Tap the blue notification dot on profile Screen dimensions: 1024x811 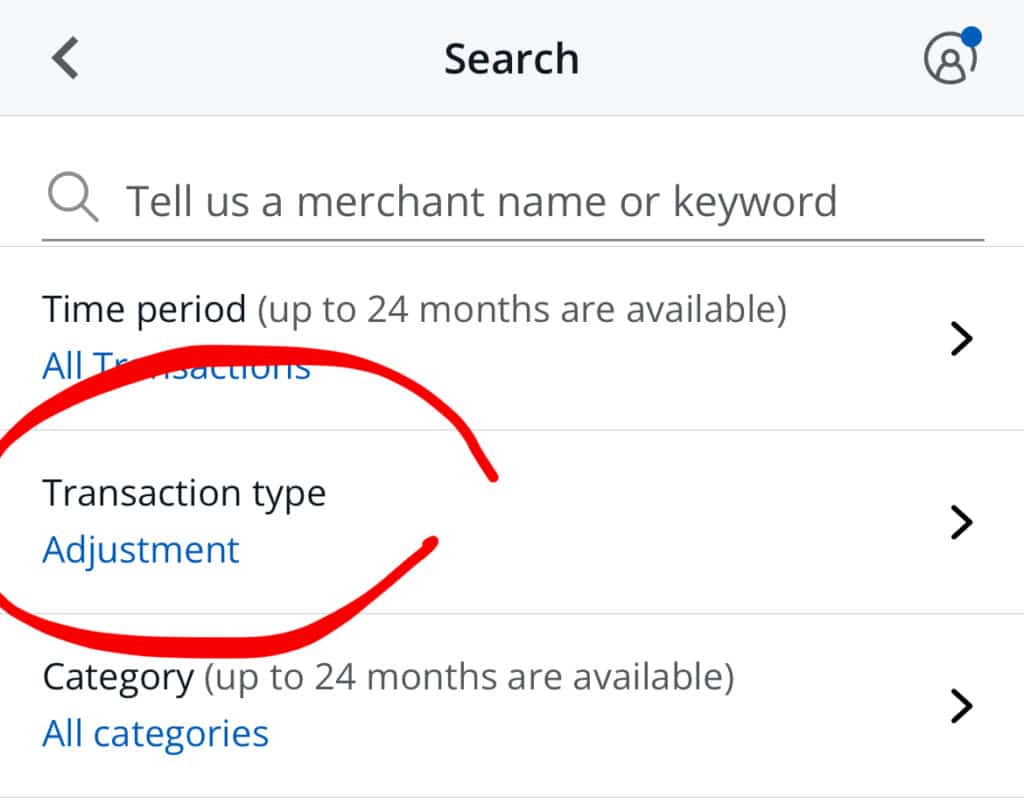[972, 37]
